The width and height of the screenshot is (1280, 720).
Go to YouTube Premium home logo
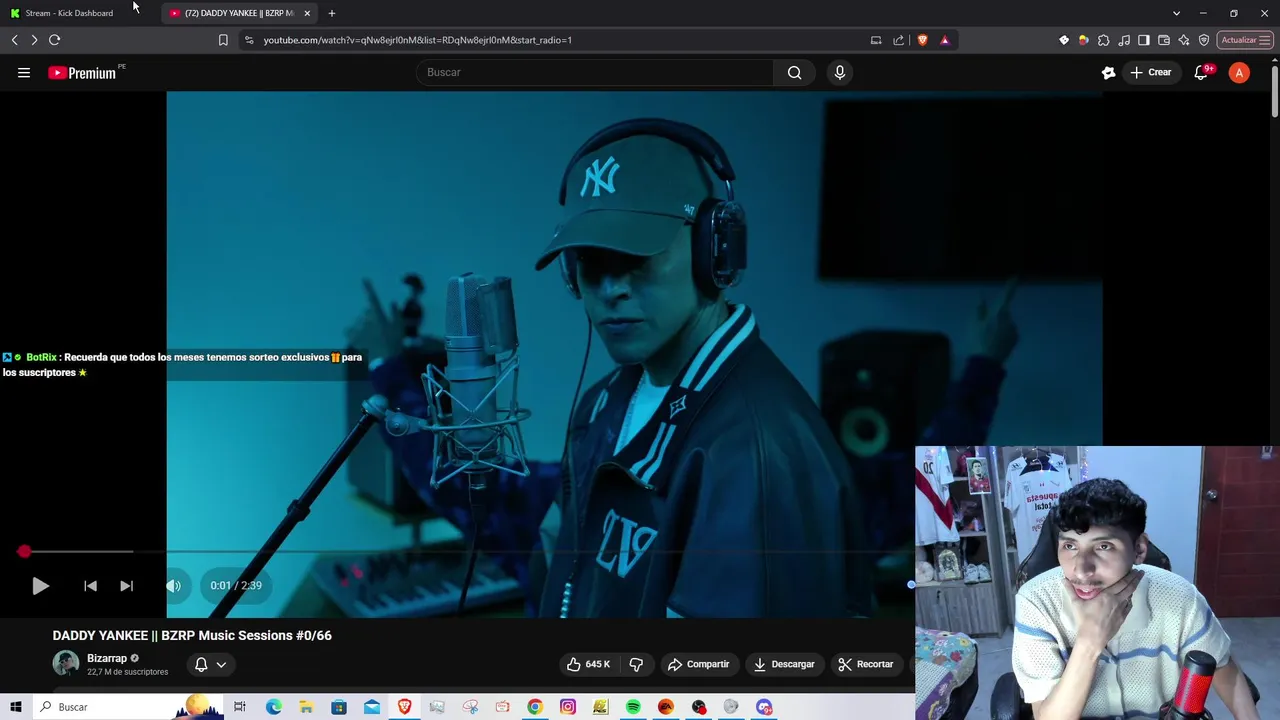(x=85, y=72)
